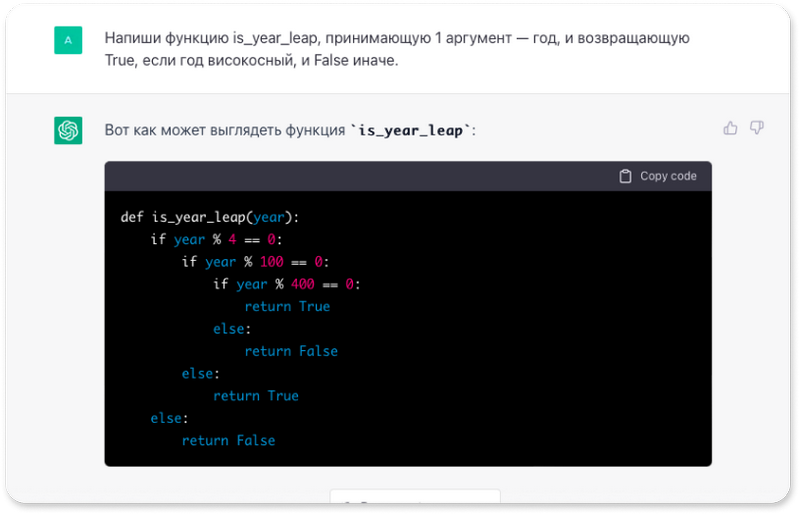
Task: Click the ChatGPT logo avatar
Action: tap(68, 130)
